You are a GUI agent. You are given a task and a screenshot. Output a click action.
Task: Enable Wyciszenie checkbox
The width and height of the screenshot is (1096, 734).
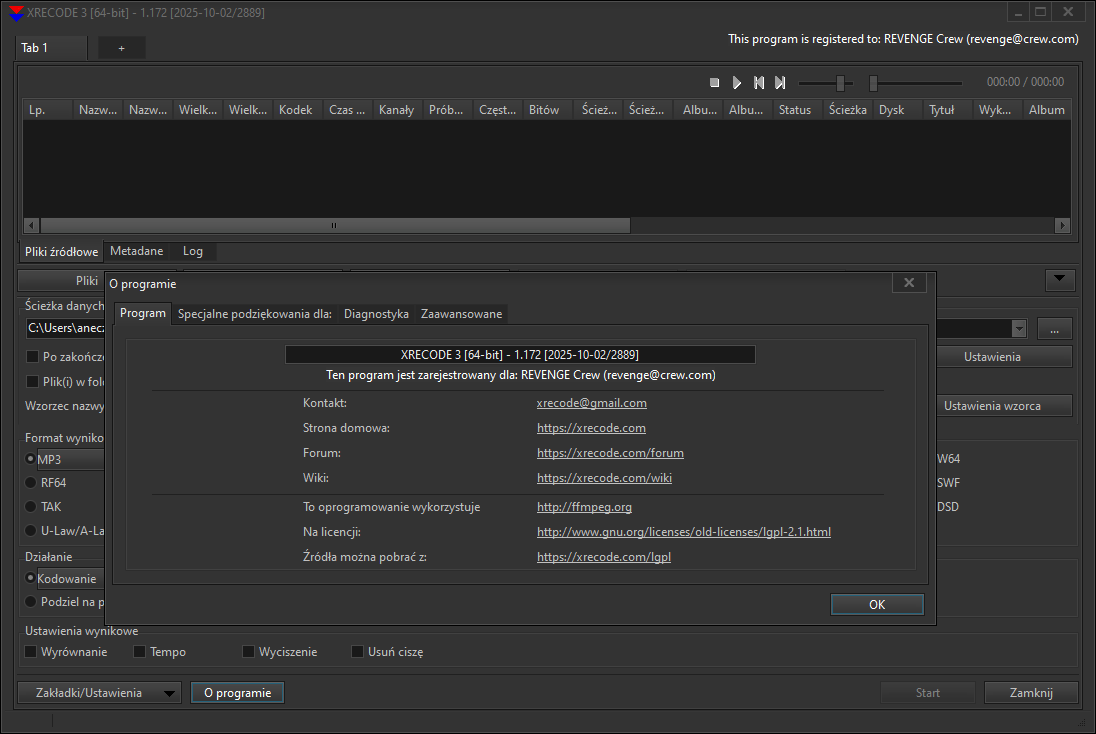pyautogui.click(x=248, y=652)
